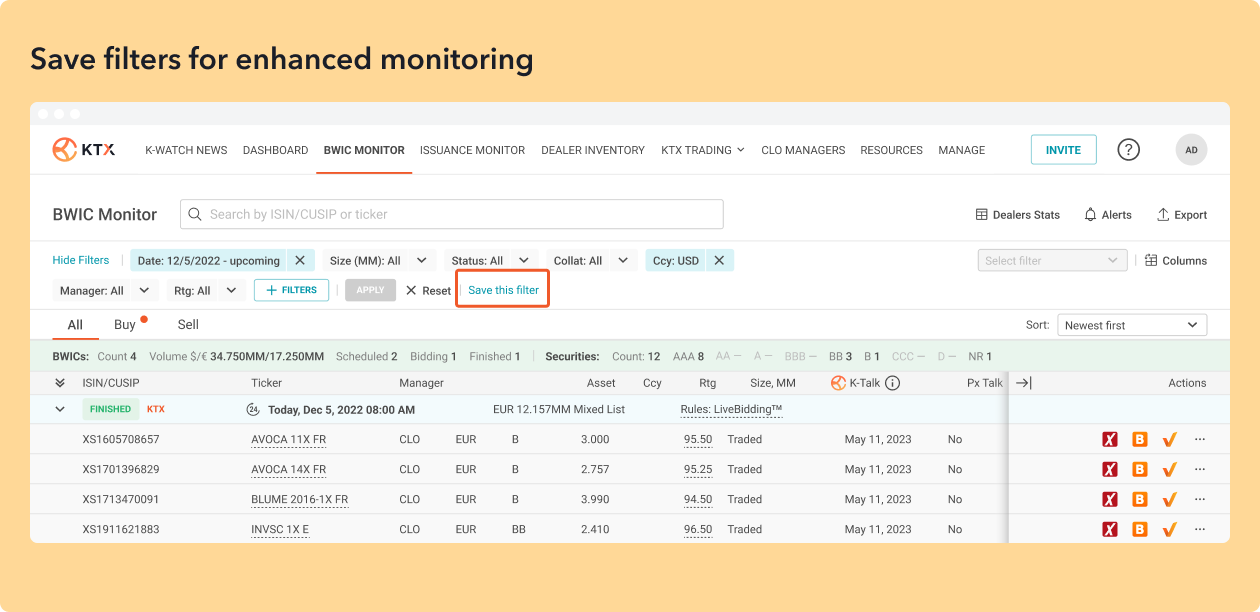Click the KTX logo icon
This screenshot has width=1260, height=612.
tap(65, 150)
